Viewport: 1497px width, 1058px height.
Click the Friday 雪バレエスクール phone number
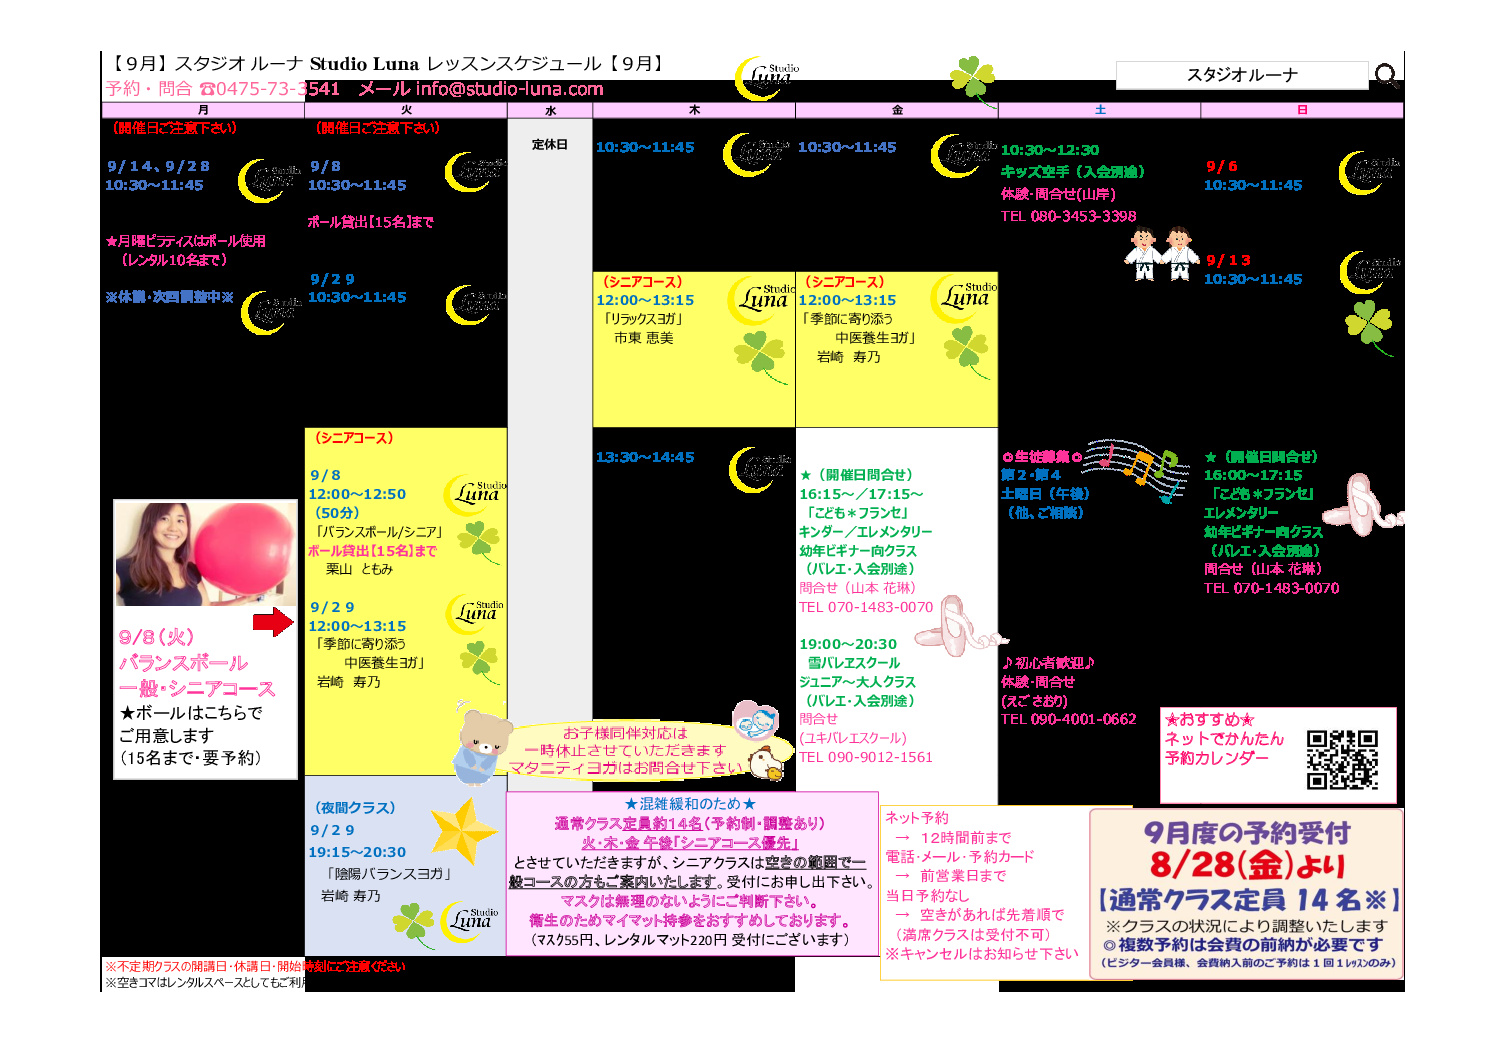pos(865,757)
